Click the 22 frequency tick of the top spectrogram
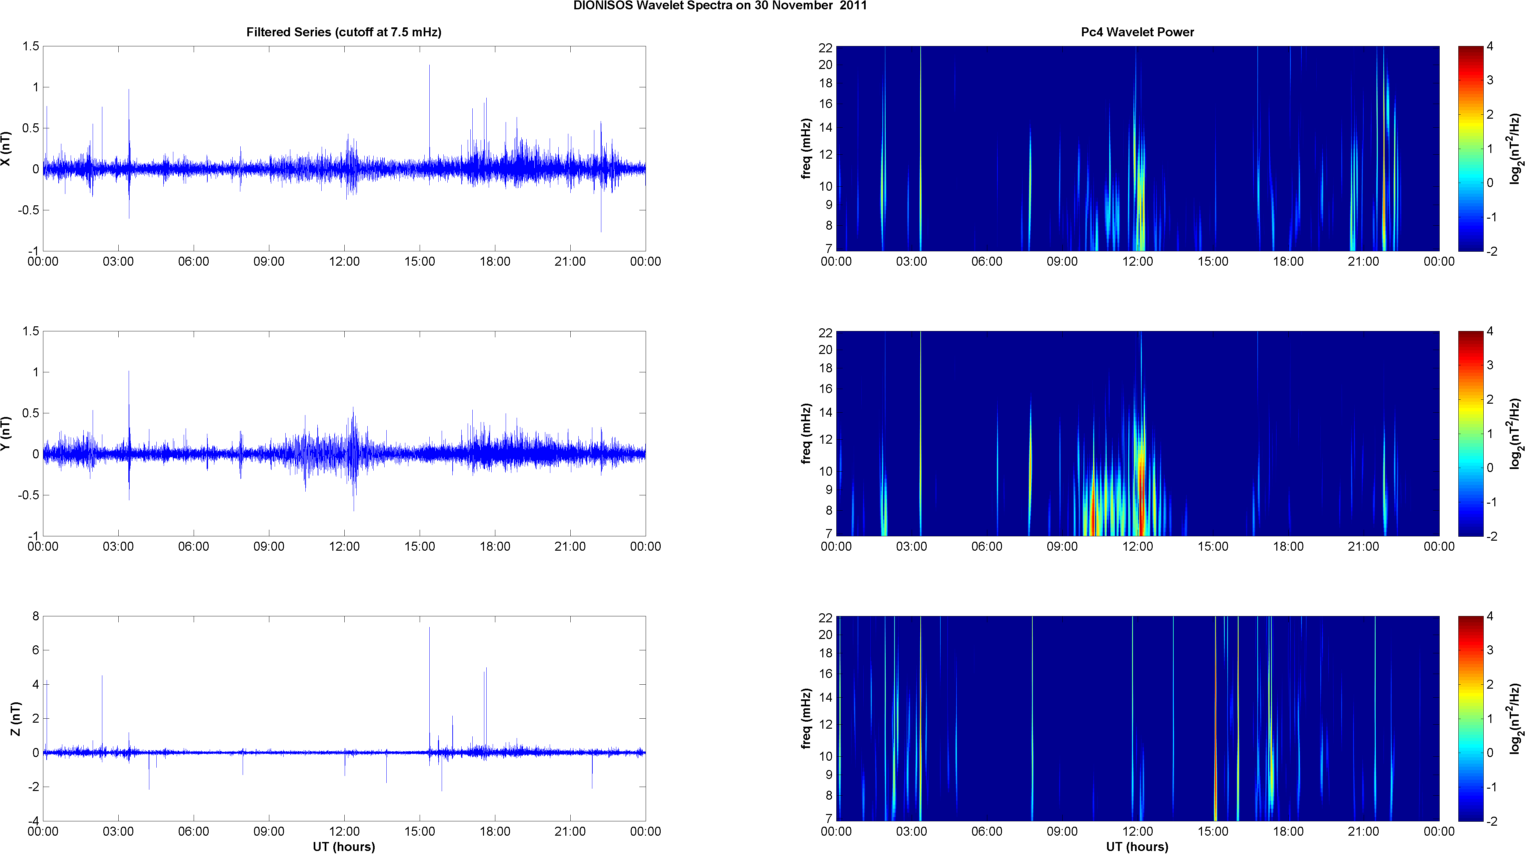Viewport: 1525px width, 854px height. click(x=826, y=48)
